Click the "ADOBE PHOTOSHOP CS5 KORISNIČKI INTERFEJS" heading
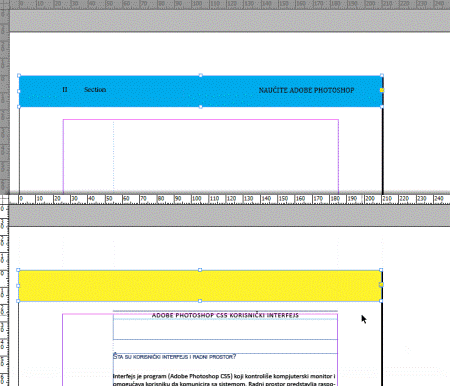This screenshot has height=386, width=450. tap(225, 315)
